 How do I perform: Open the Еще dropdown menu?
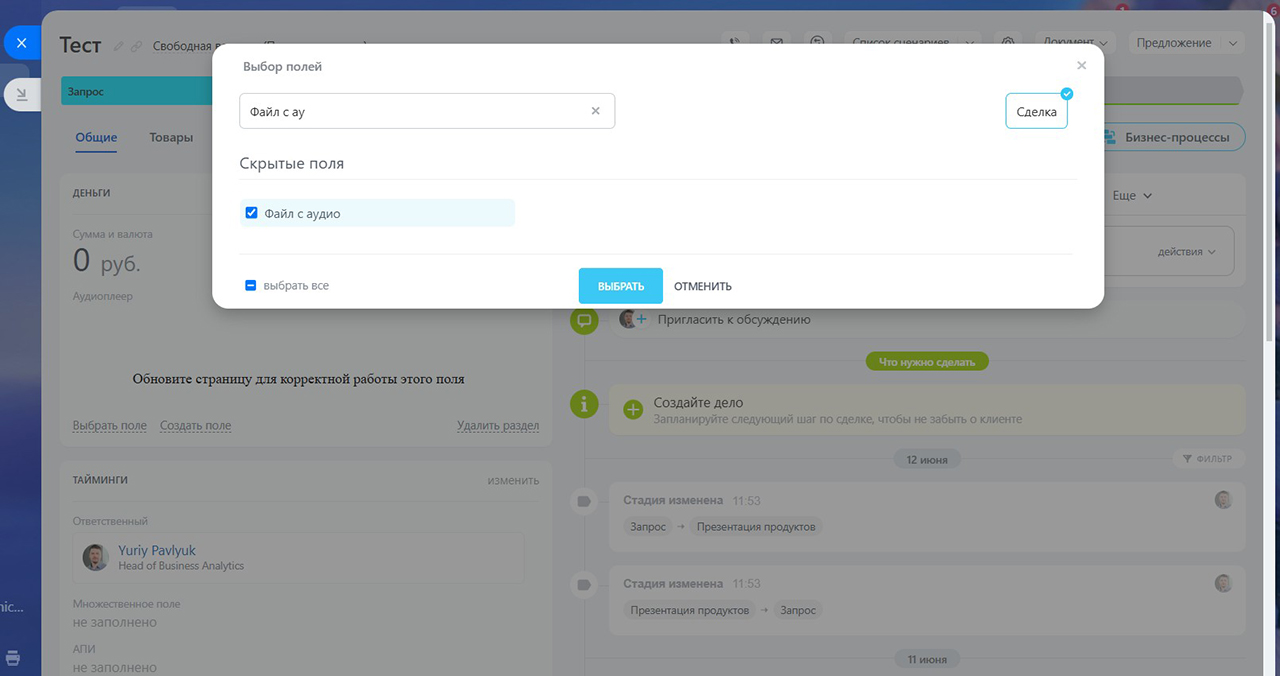(1133, 196)
